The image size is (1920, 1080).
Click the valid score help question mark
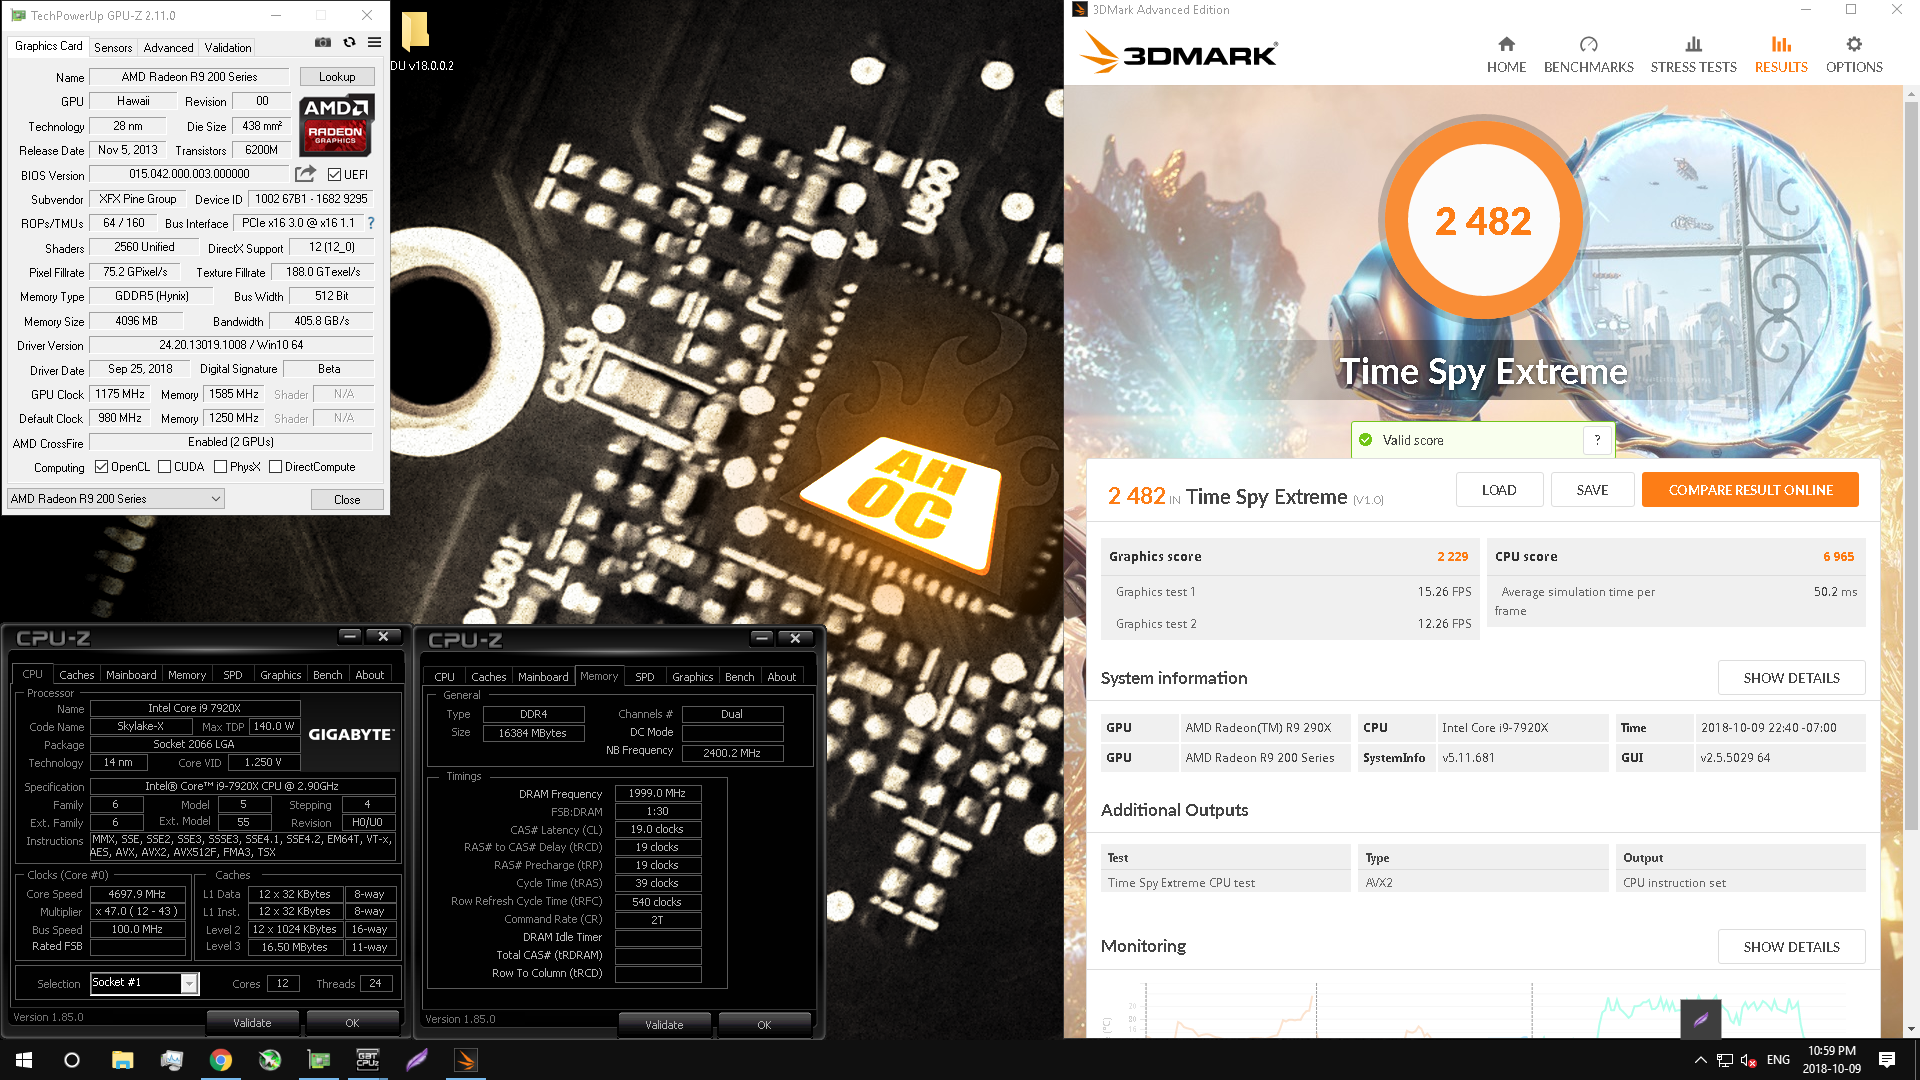pos(1597,440)
